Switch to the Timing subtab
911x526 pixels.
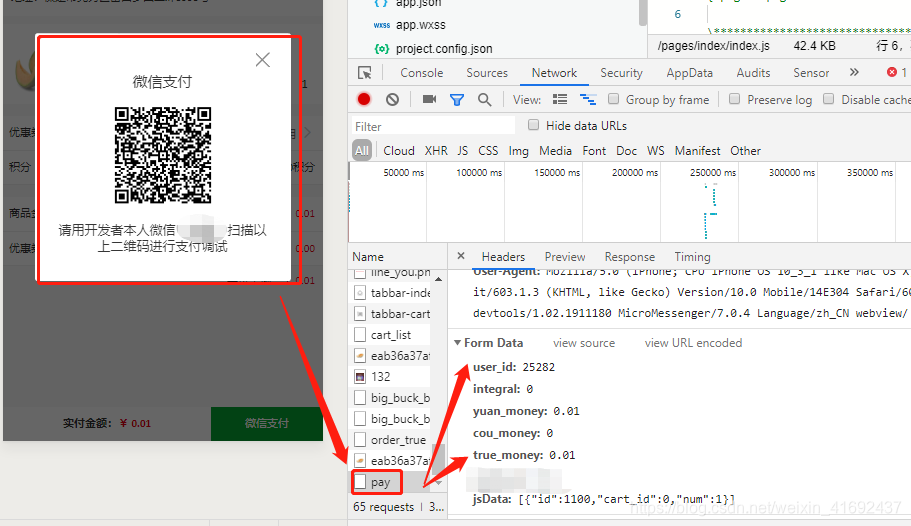point(692,257)
